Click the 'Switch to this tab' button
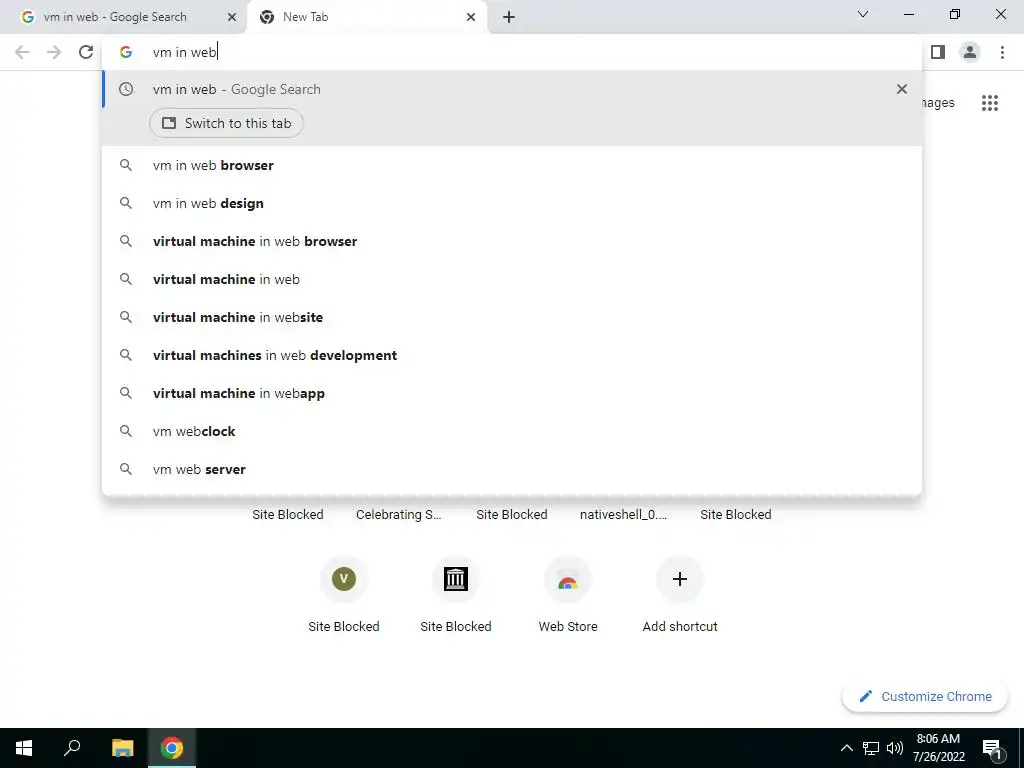The width and height of the screenshot is (1024, 768). click(x=227, y=123)
